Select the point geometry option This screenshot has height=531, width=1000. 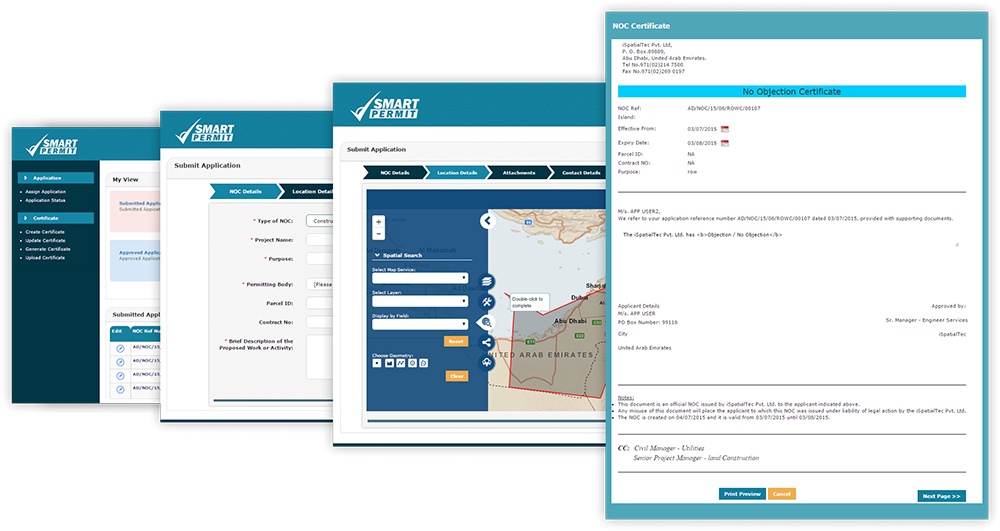[376, 362]
